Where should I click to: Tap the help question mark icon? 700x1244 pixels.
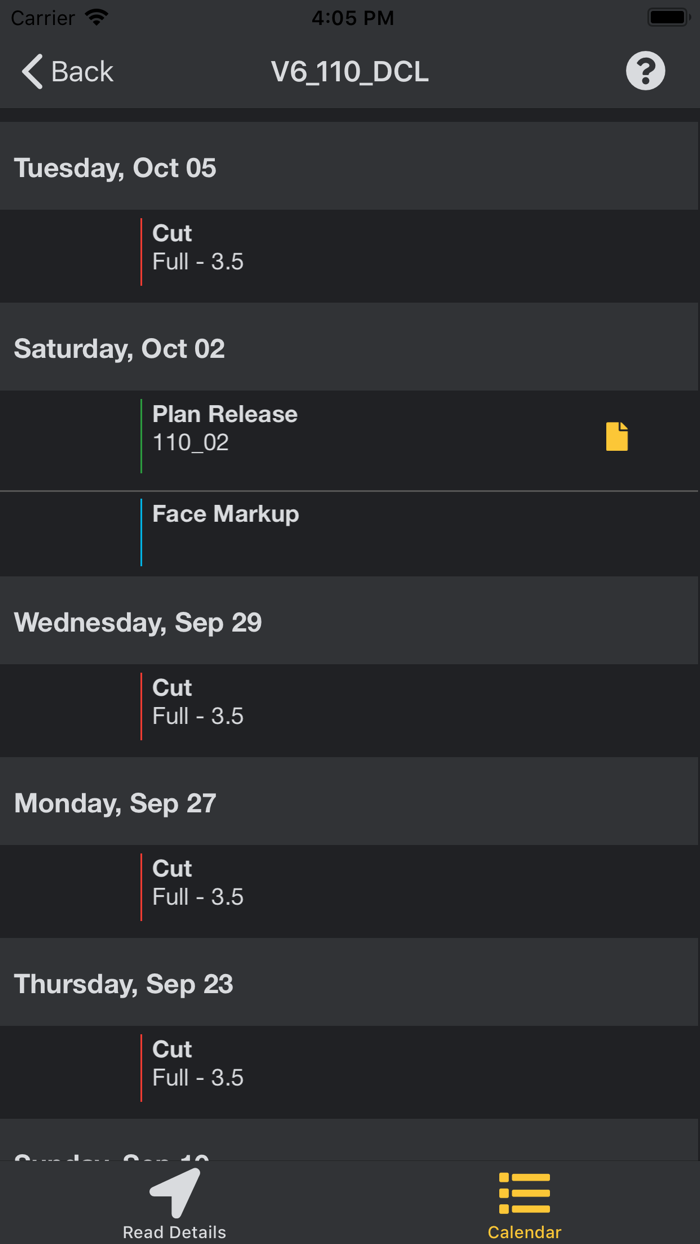click(645, 71)
